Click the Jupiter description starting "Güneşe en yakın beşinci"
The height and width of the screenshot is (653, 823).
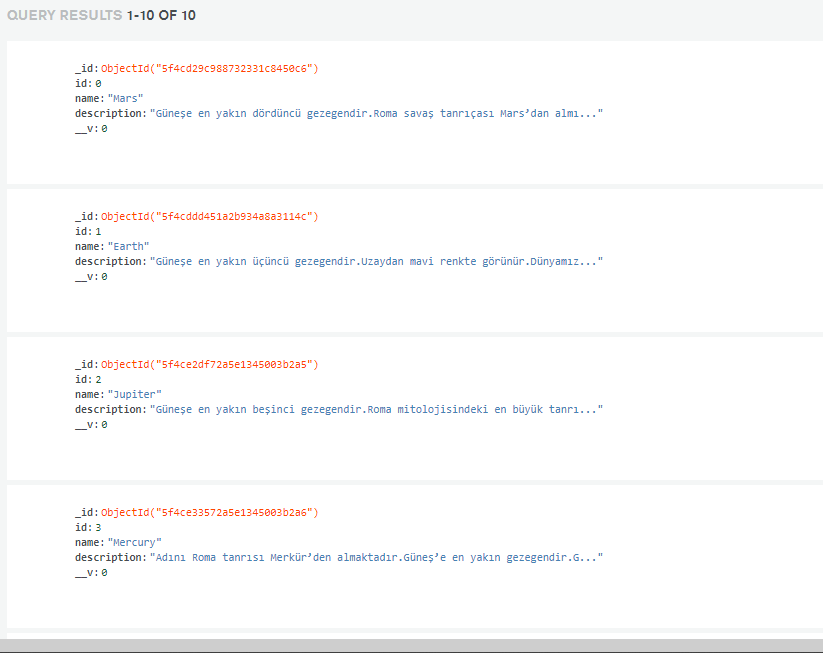click(376, 409)
